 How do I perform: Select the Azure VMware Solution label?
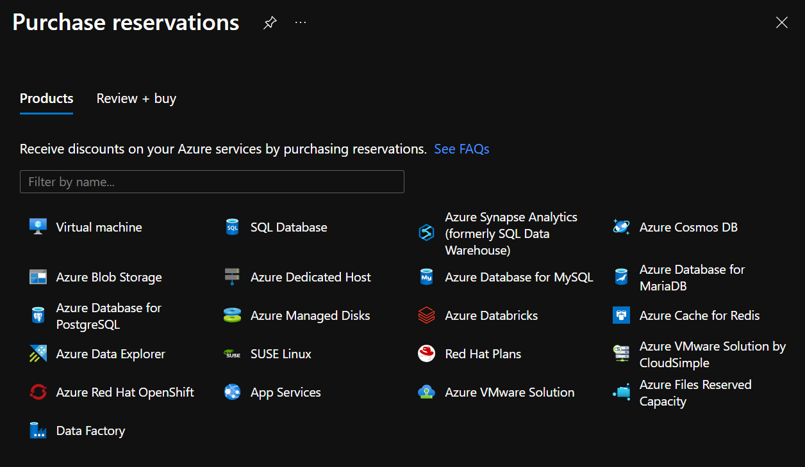click(509, 393)
